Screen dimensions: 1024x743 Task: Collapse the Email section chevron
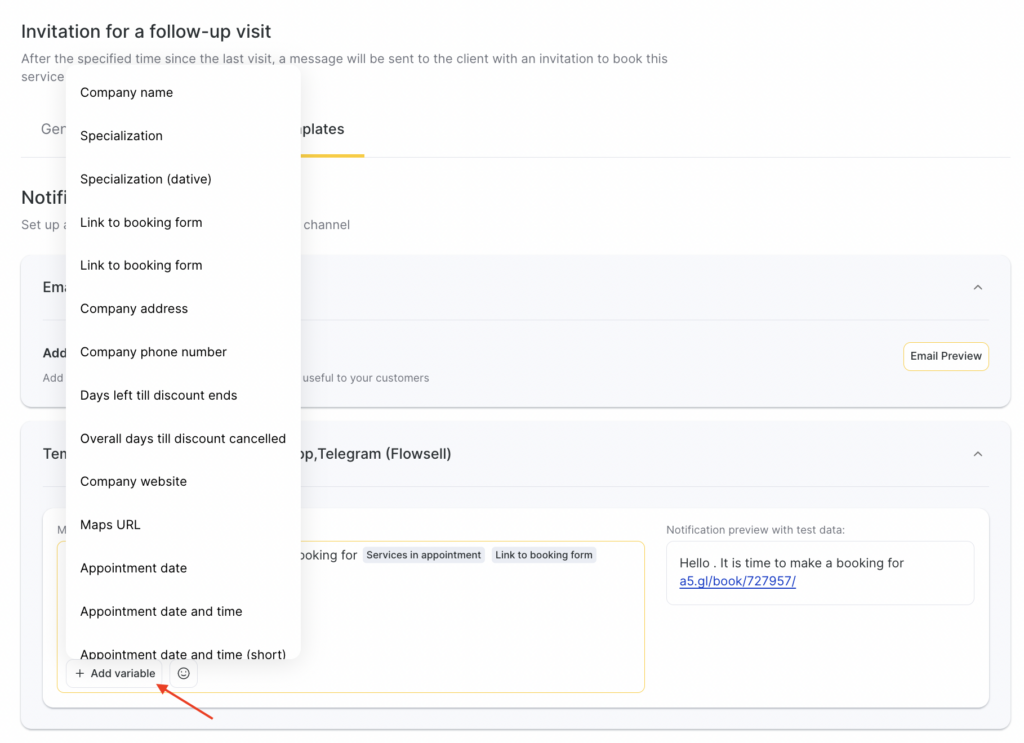pos(977,288)
